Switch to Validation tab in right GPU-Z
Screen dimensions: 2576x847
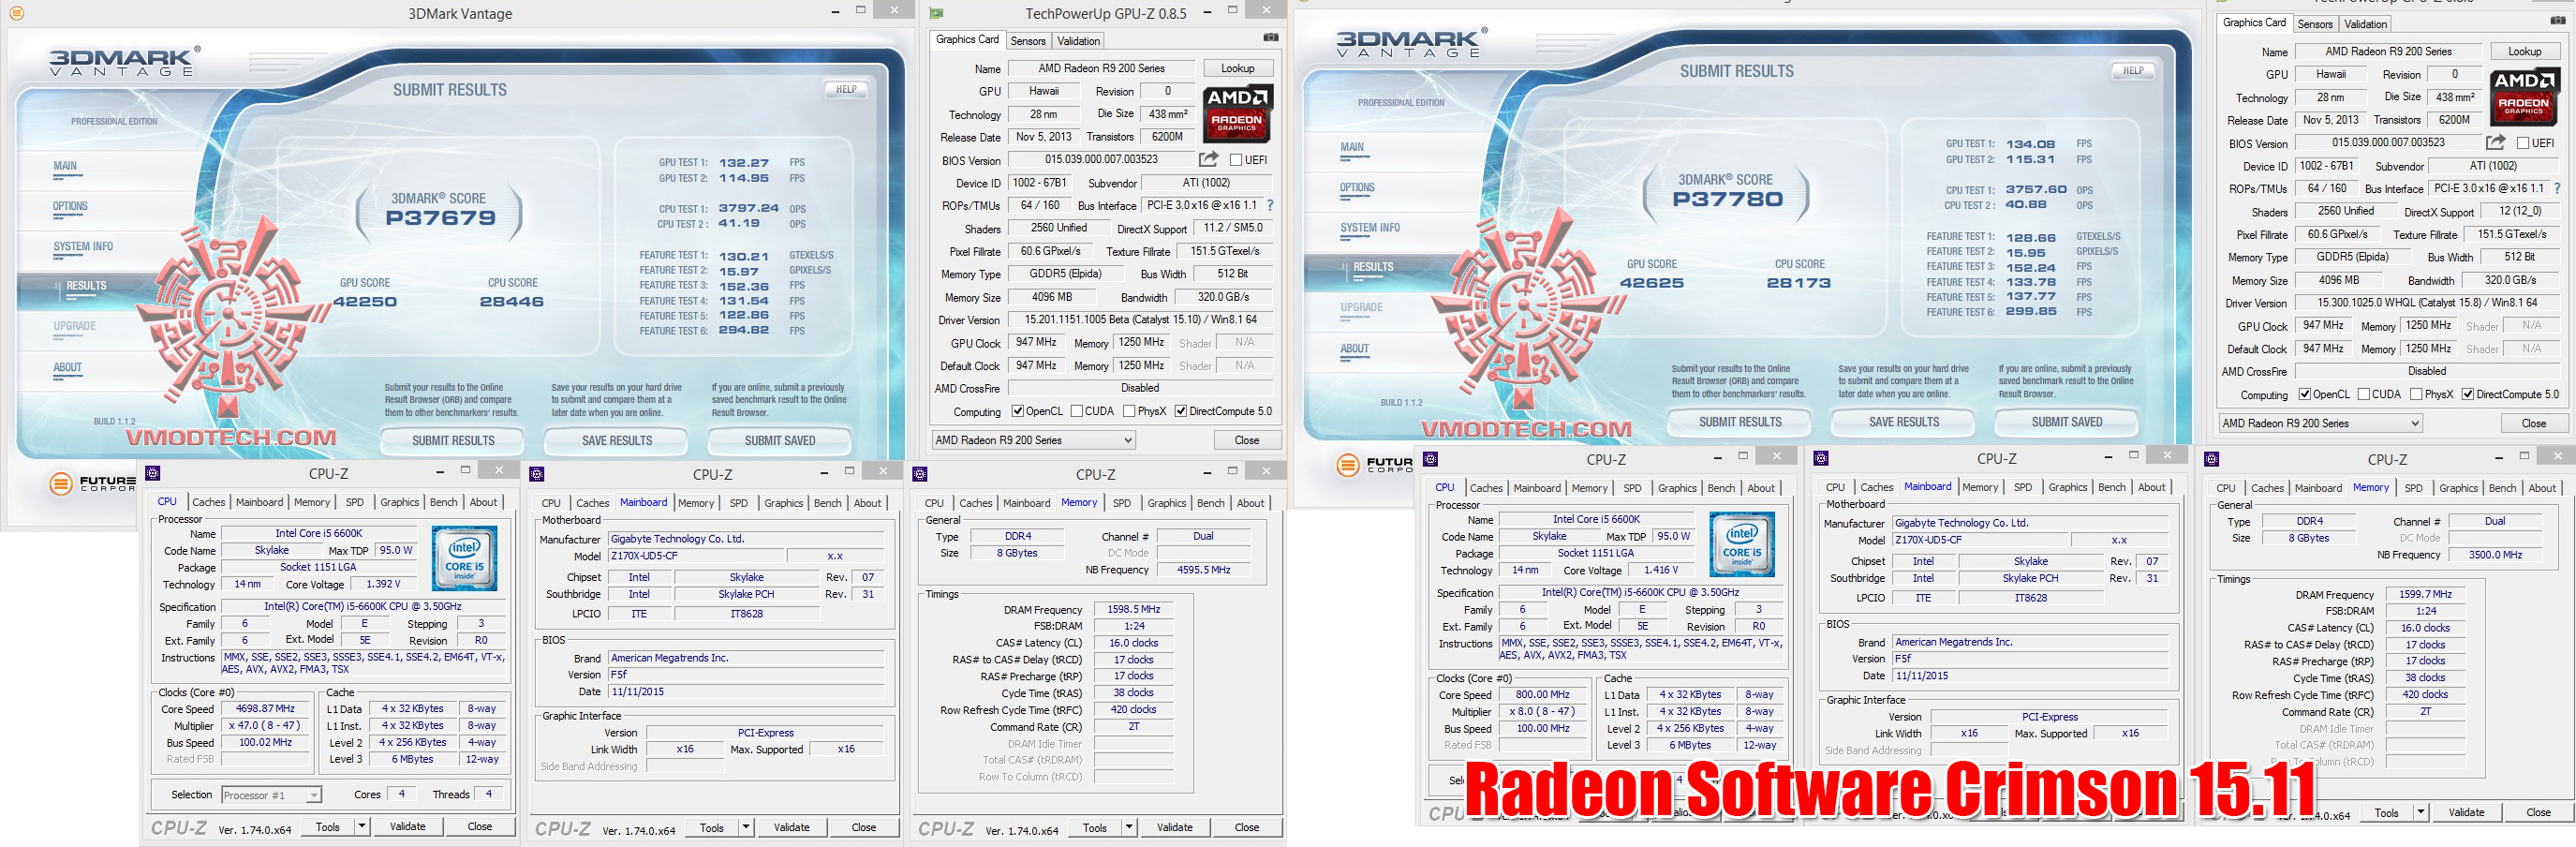click(x=2365, y=24)
